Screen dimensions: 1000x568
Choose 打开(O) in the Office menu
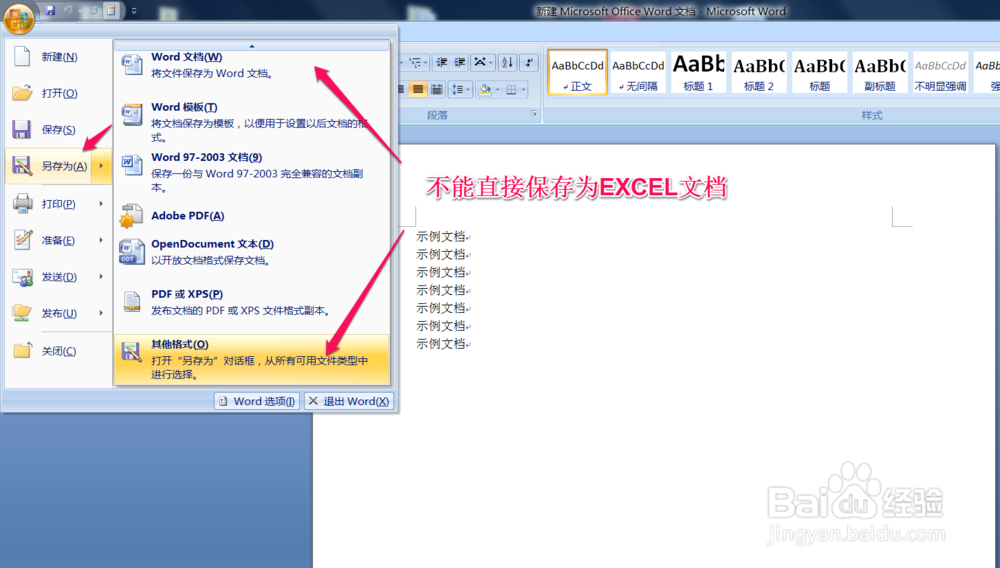pos(58,93)
